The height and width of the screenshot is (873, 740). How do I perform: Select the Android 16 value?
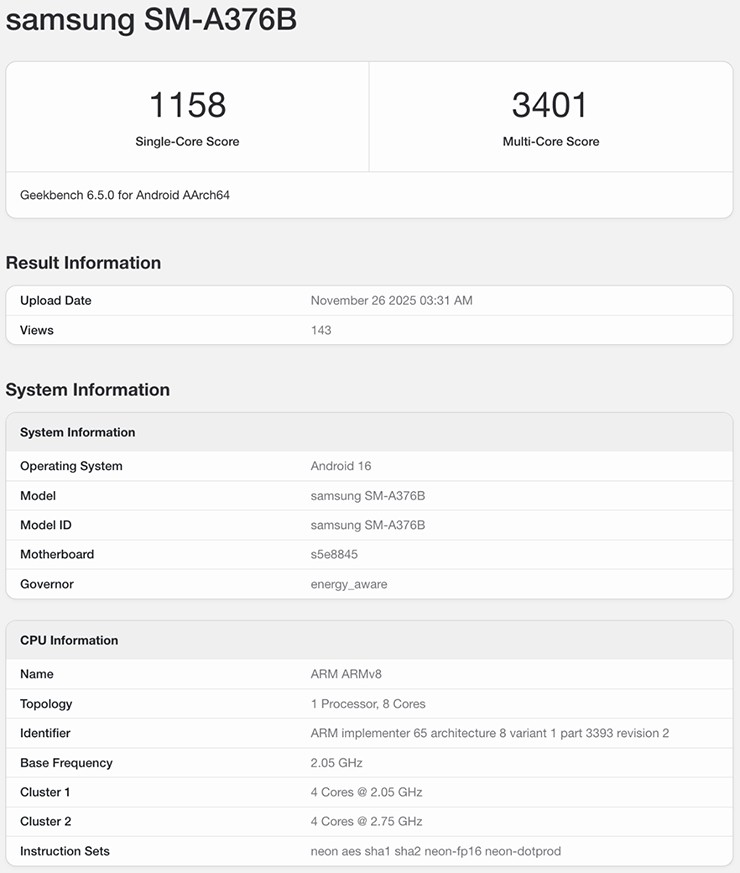[341, 466]
